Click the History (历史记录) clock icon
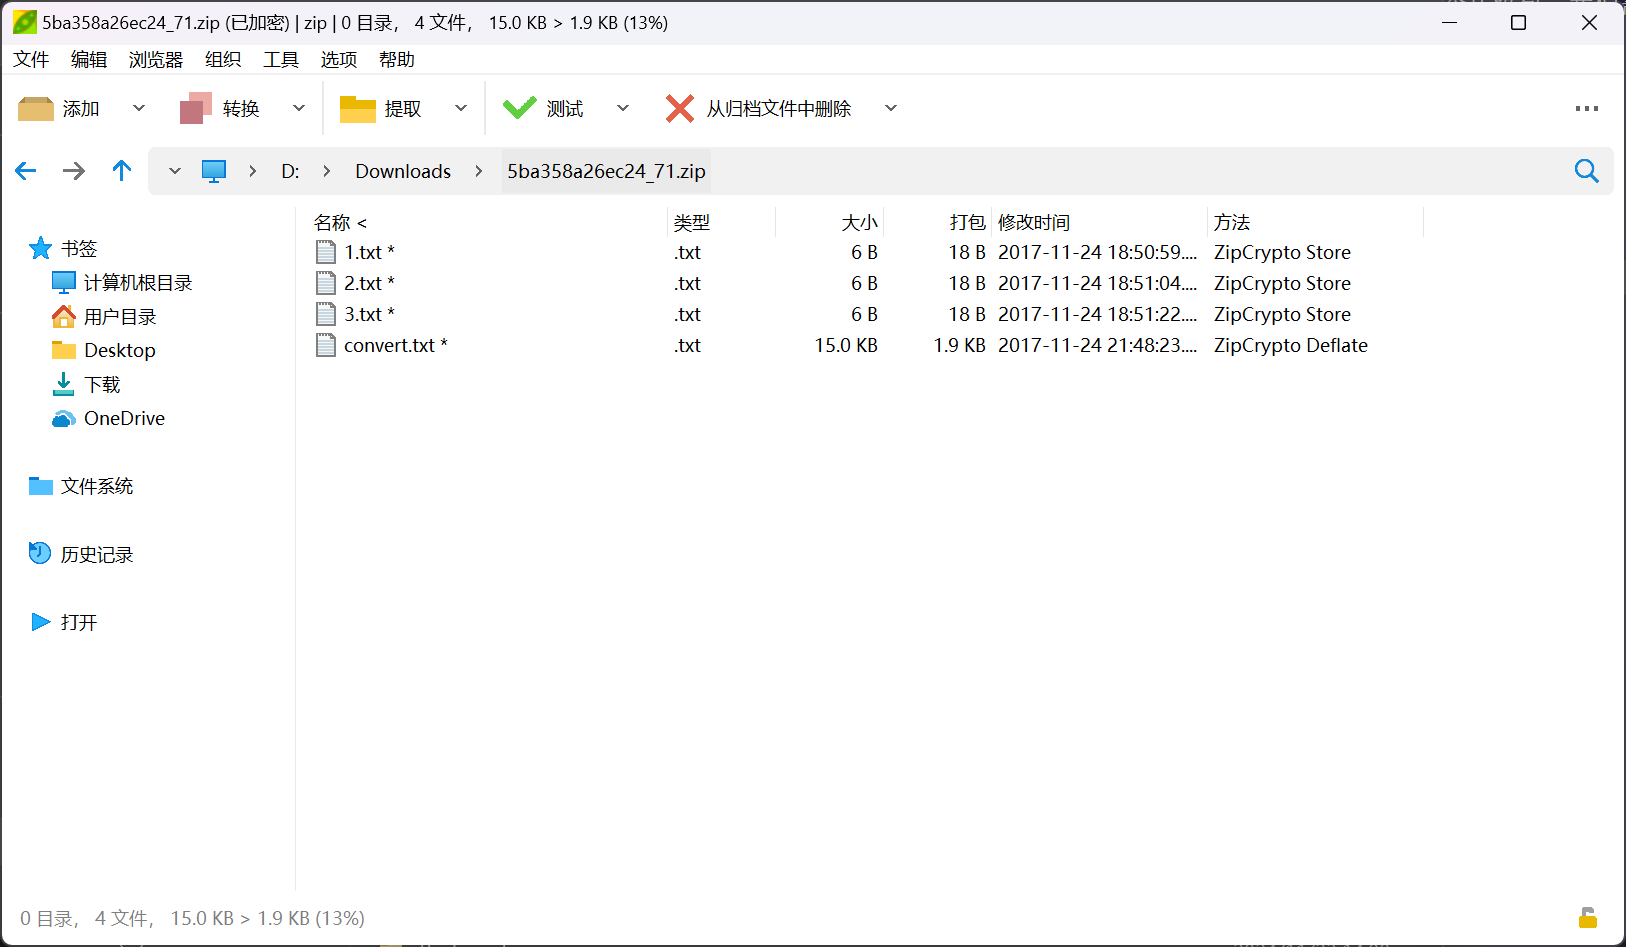 click(40, 553)
